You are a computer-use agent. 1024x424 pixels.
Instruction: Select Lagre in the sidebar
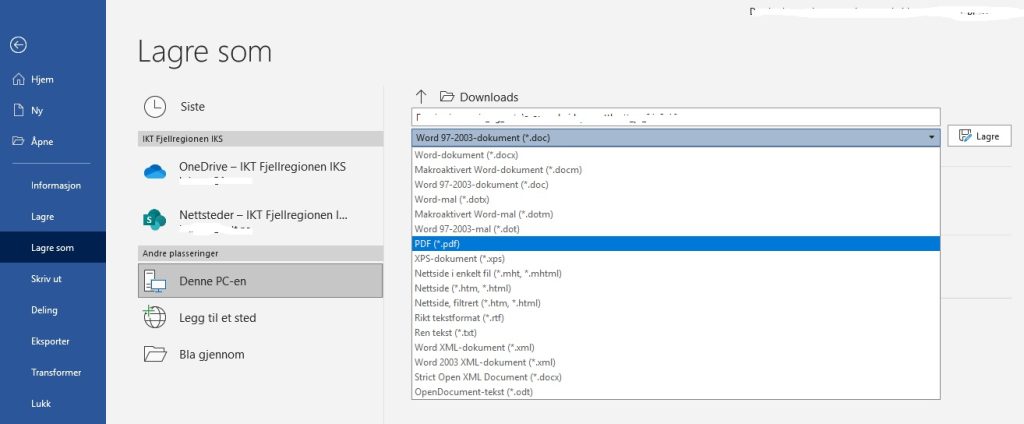pos(42,217)
